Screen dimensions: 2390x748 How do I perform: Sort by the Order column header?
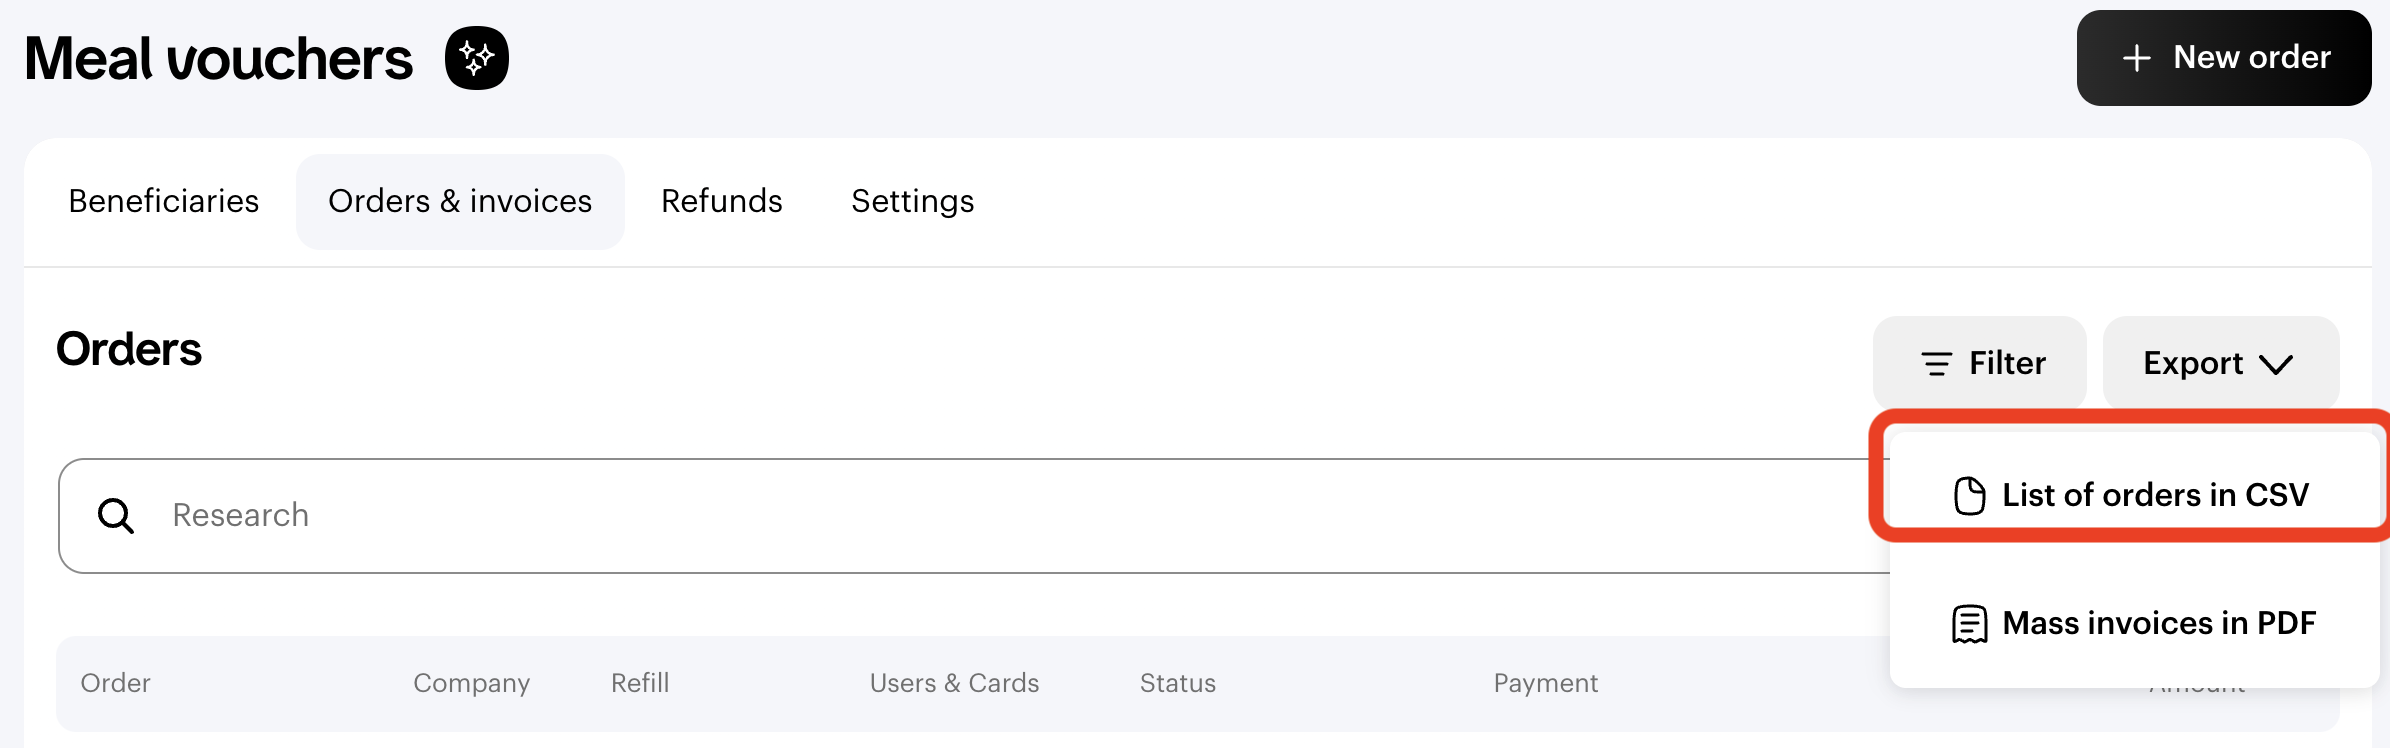pyautogui.click(x=116, y=683)
